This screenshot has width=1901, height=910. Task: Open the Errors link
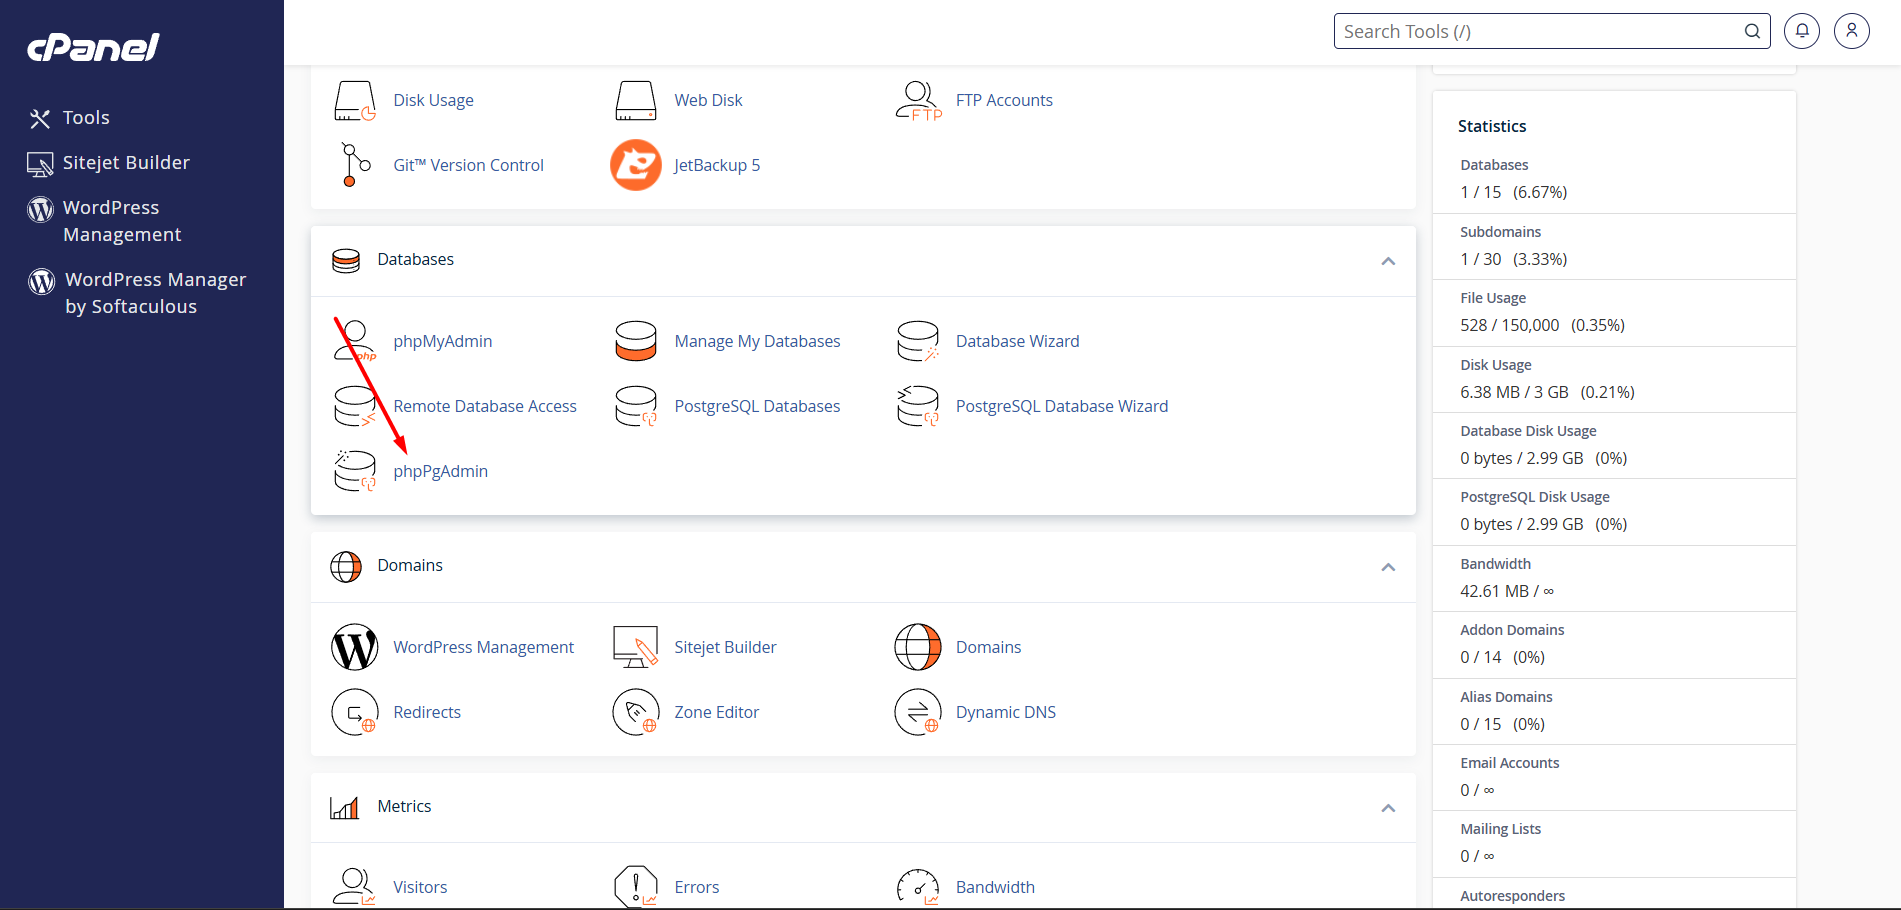pos(697,887)
